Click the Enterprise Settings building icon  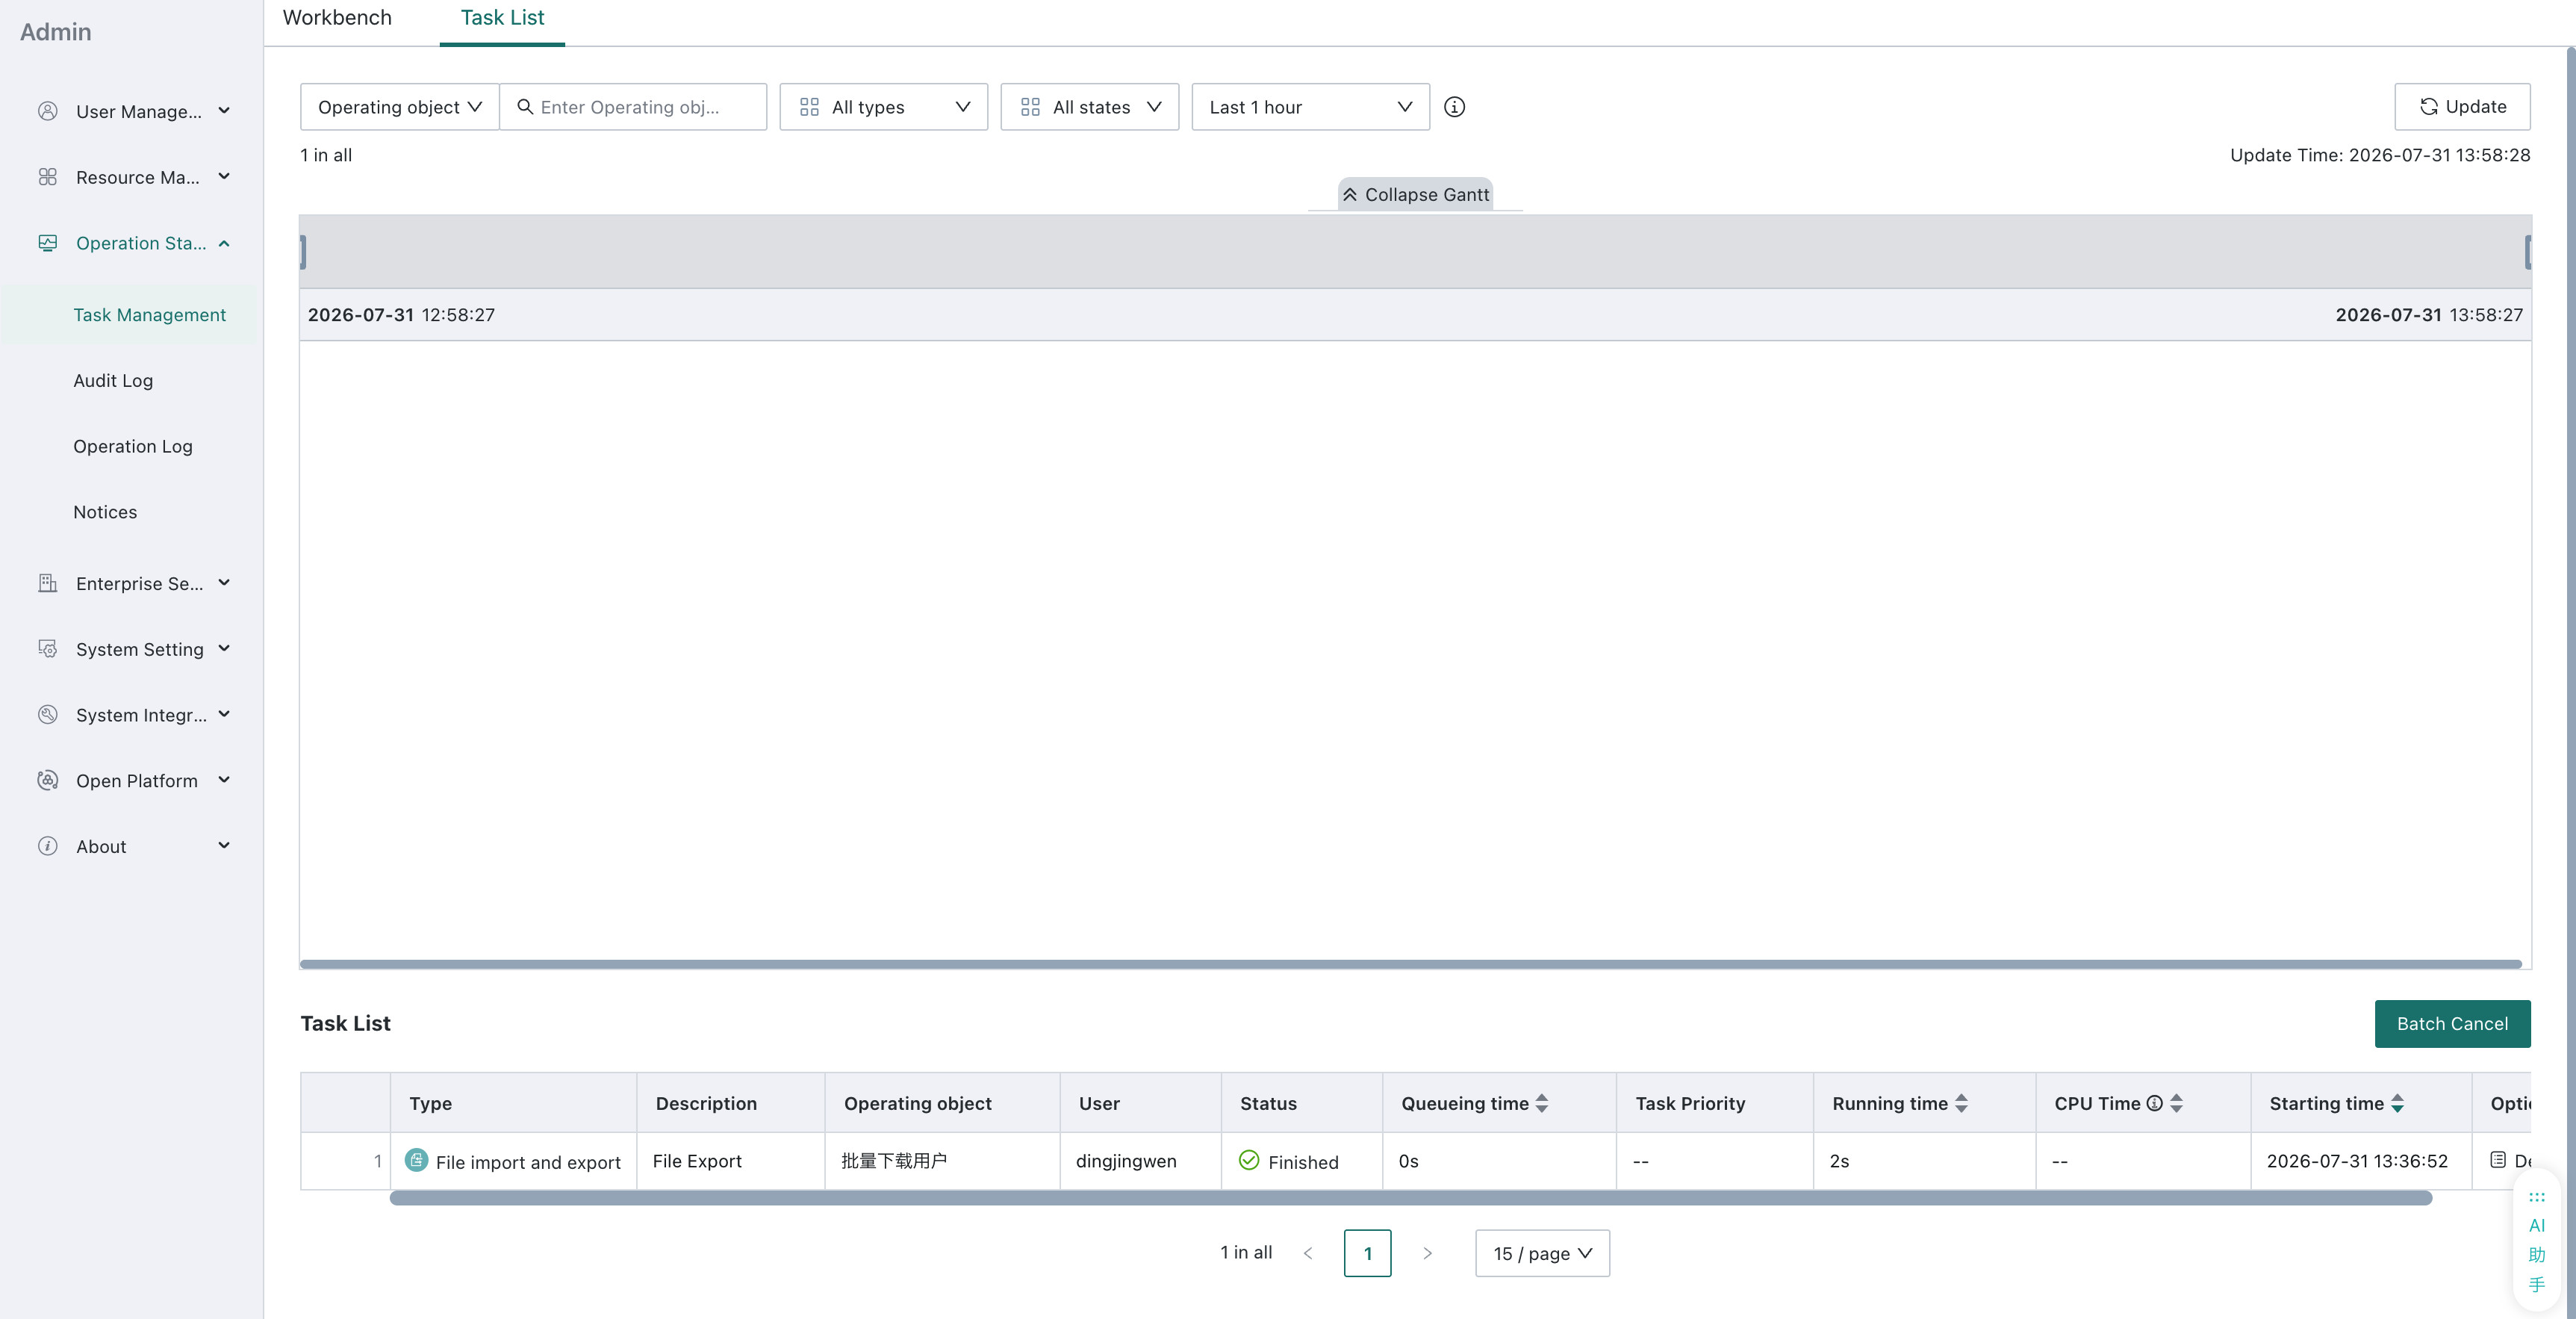[47, 583]
